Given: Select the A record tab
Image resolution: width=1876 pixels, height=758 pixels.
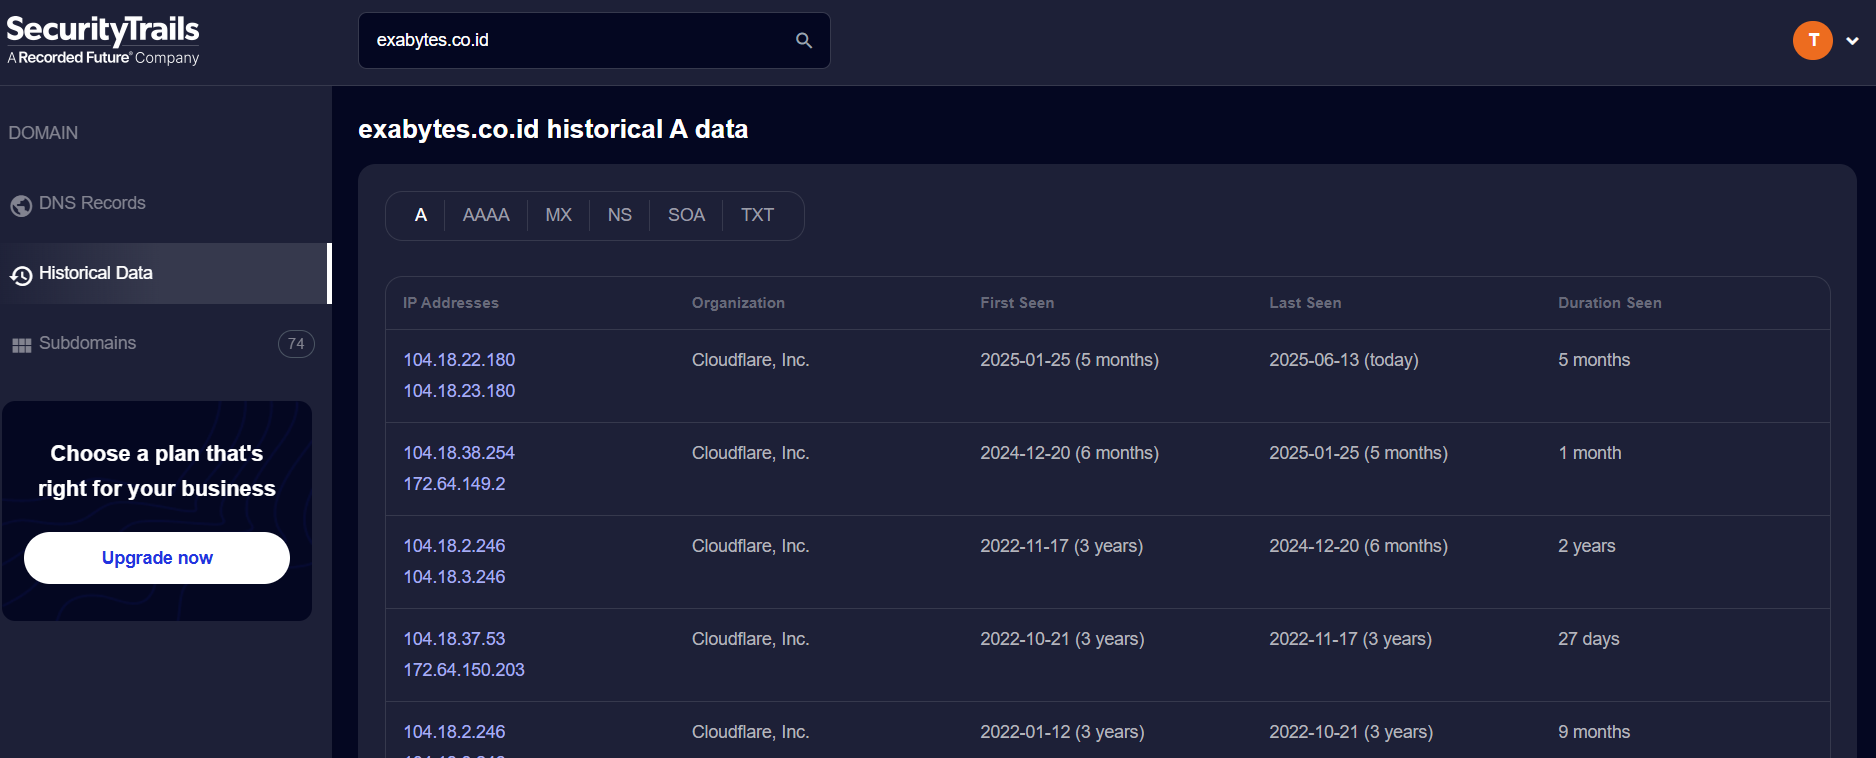Looking at the screenshot, I should [421, 215].
